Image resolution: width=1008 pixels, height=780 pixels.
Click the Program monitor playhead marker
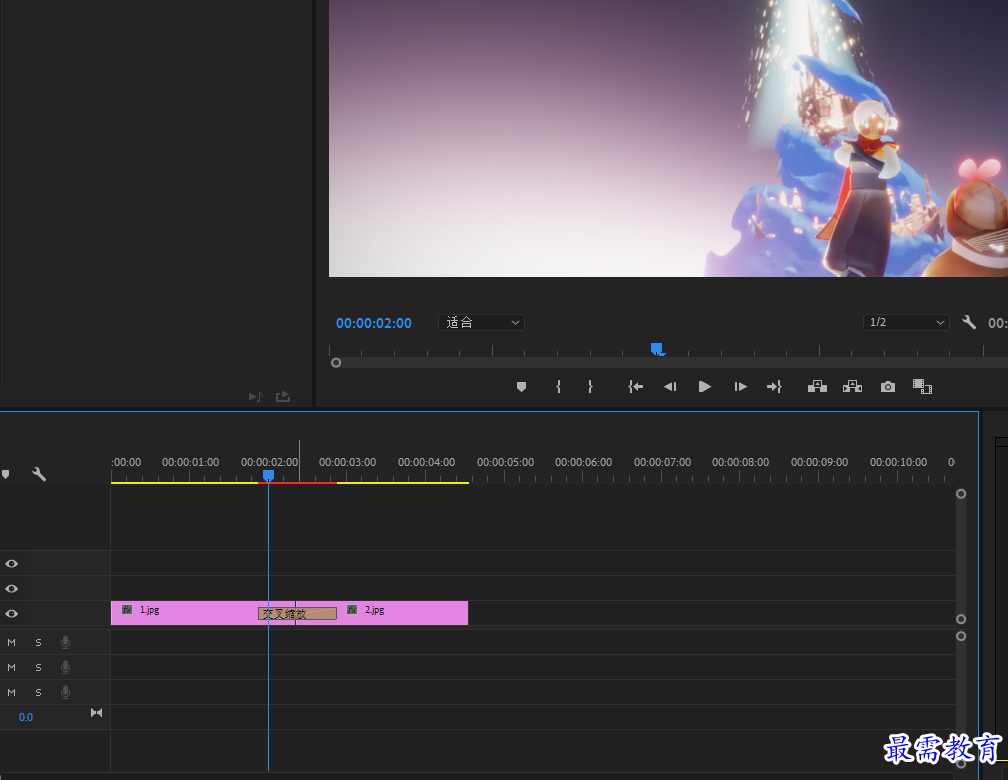[x=656, y=349]
